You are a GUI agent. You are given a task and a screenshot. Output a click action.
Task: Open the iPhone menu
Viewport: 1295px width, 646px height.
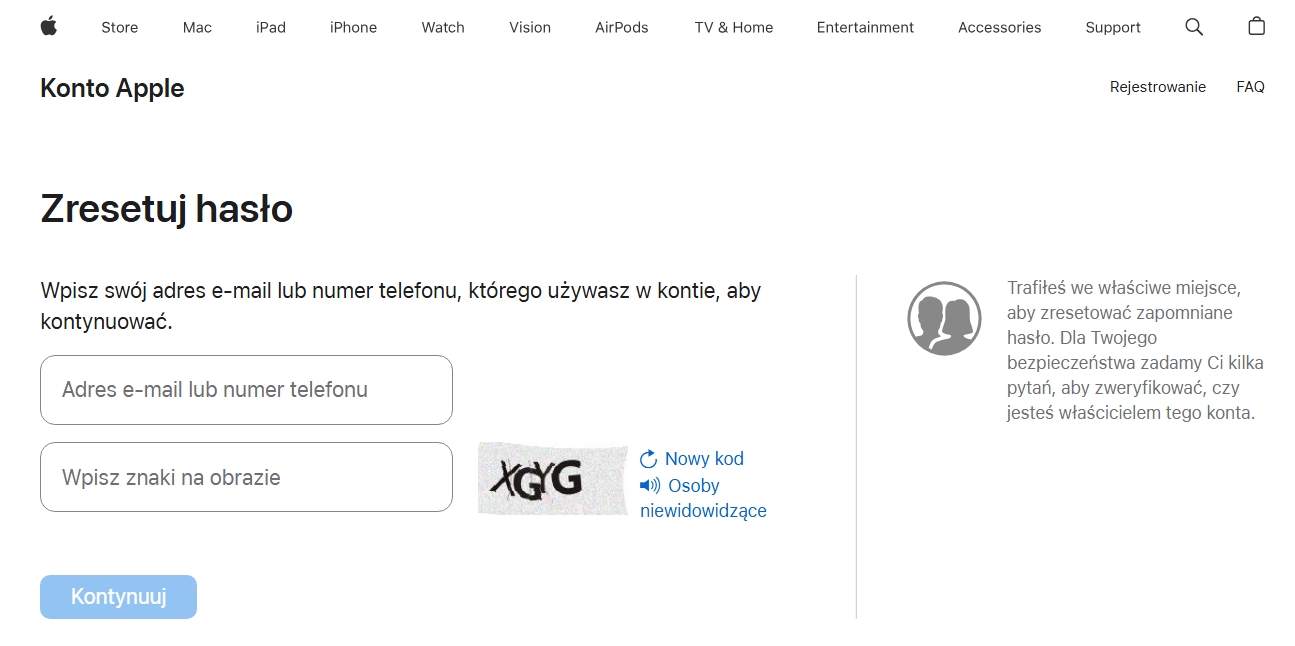point(354,27)
